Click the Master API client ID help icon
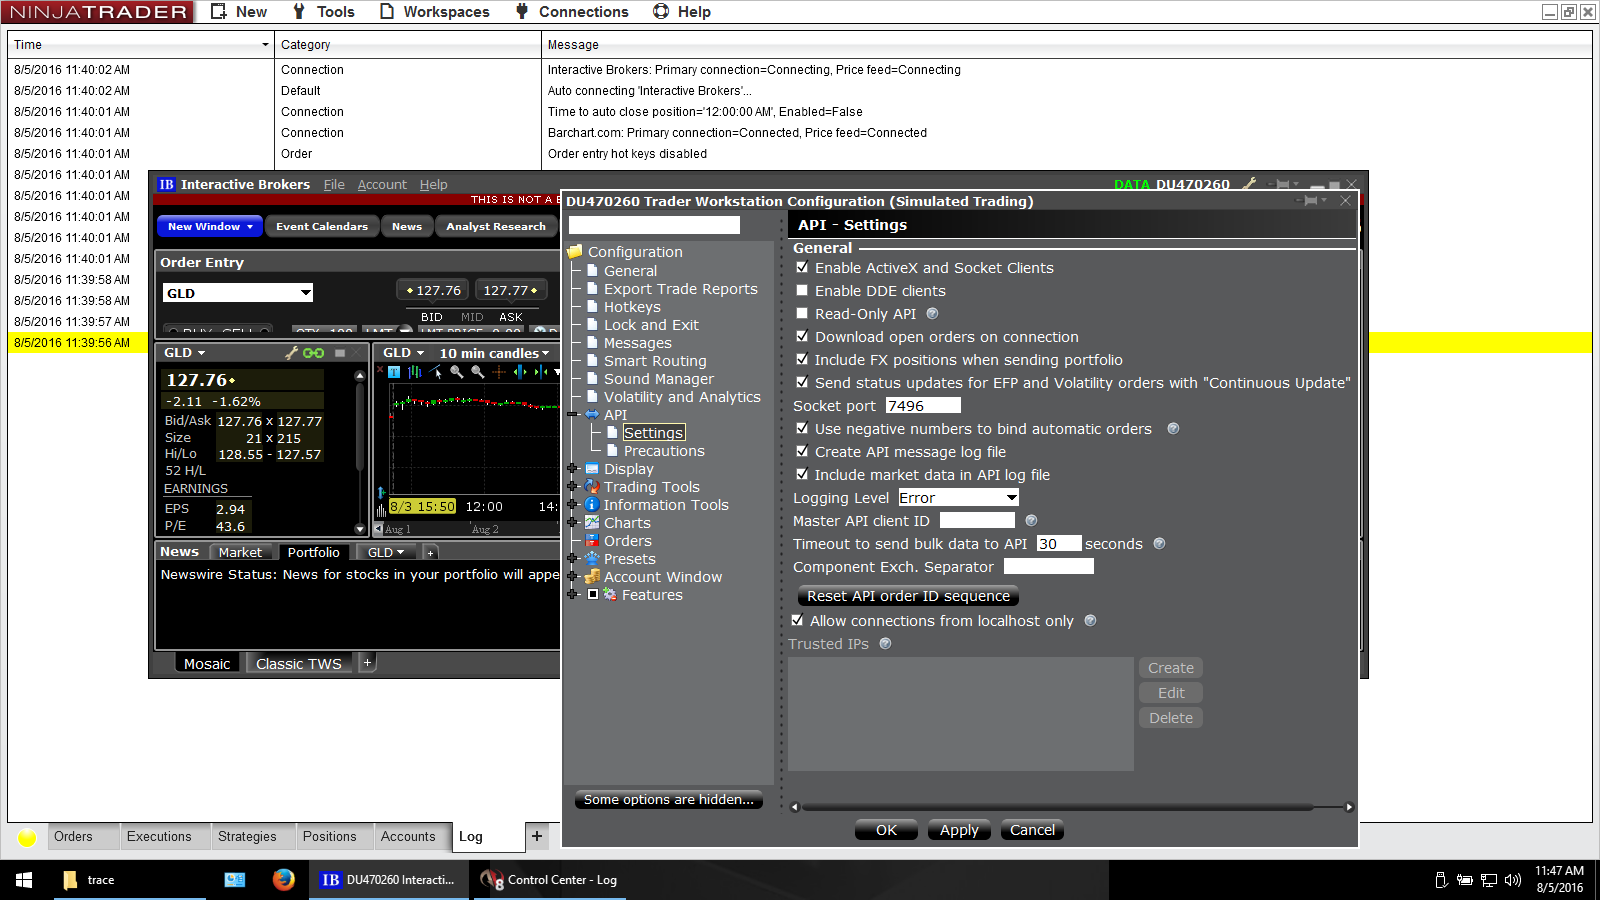Image resolution: width=1600 pixels, height=900 pixels. pos(1031,521)
